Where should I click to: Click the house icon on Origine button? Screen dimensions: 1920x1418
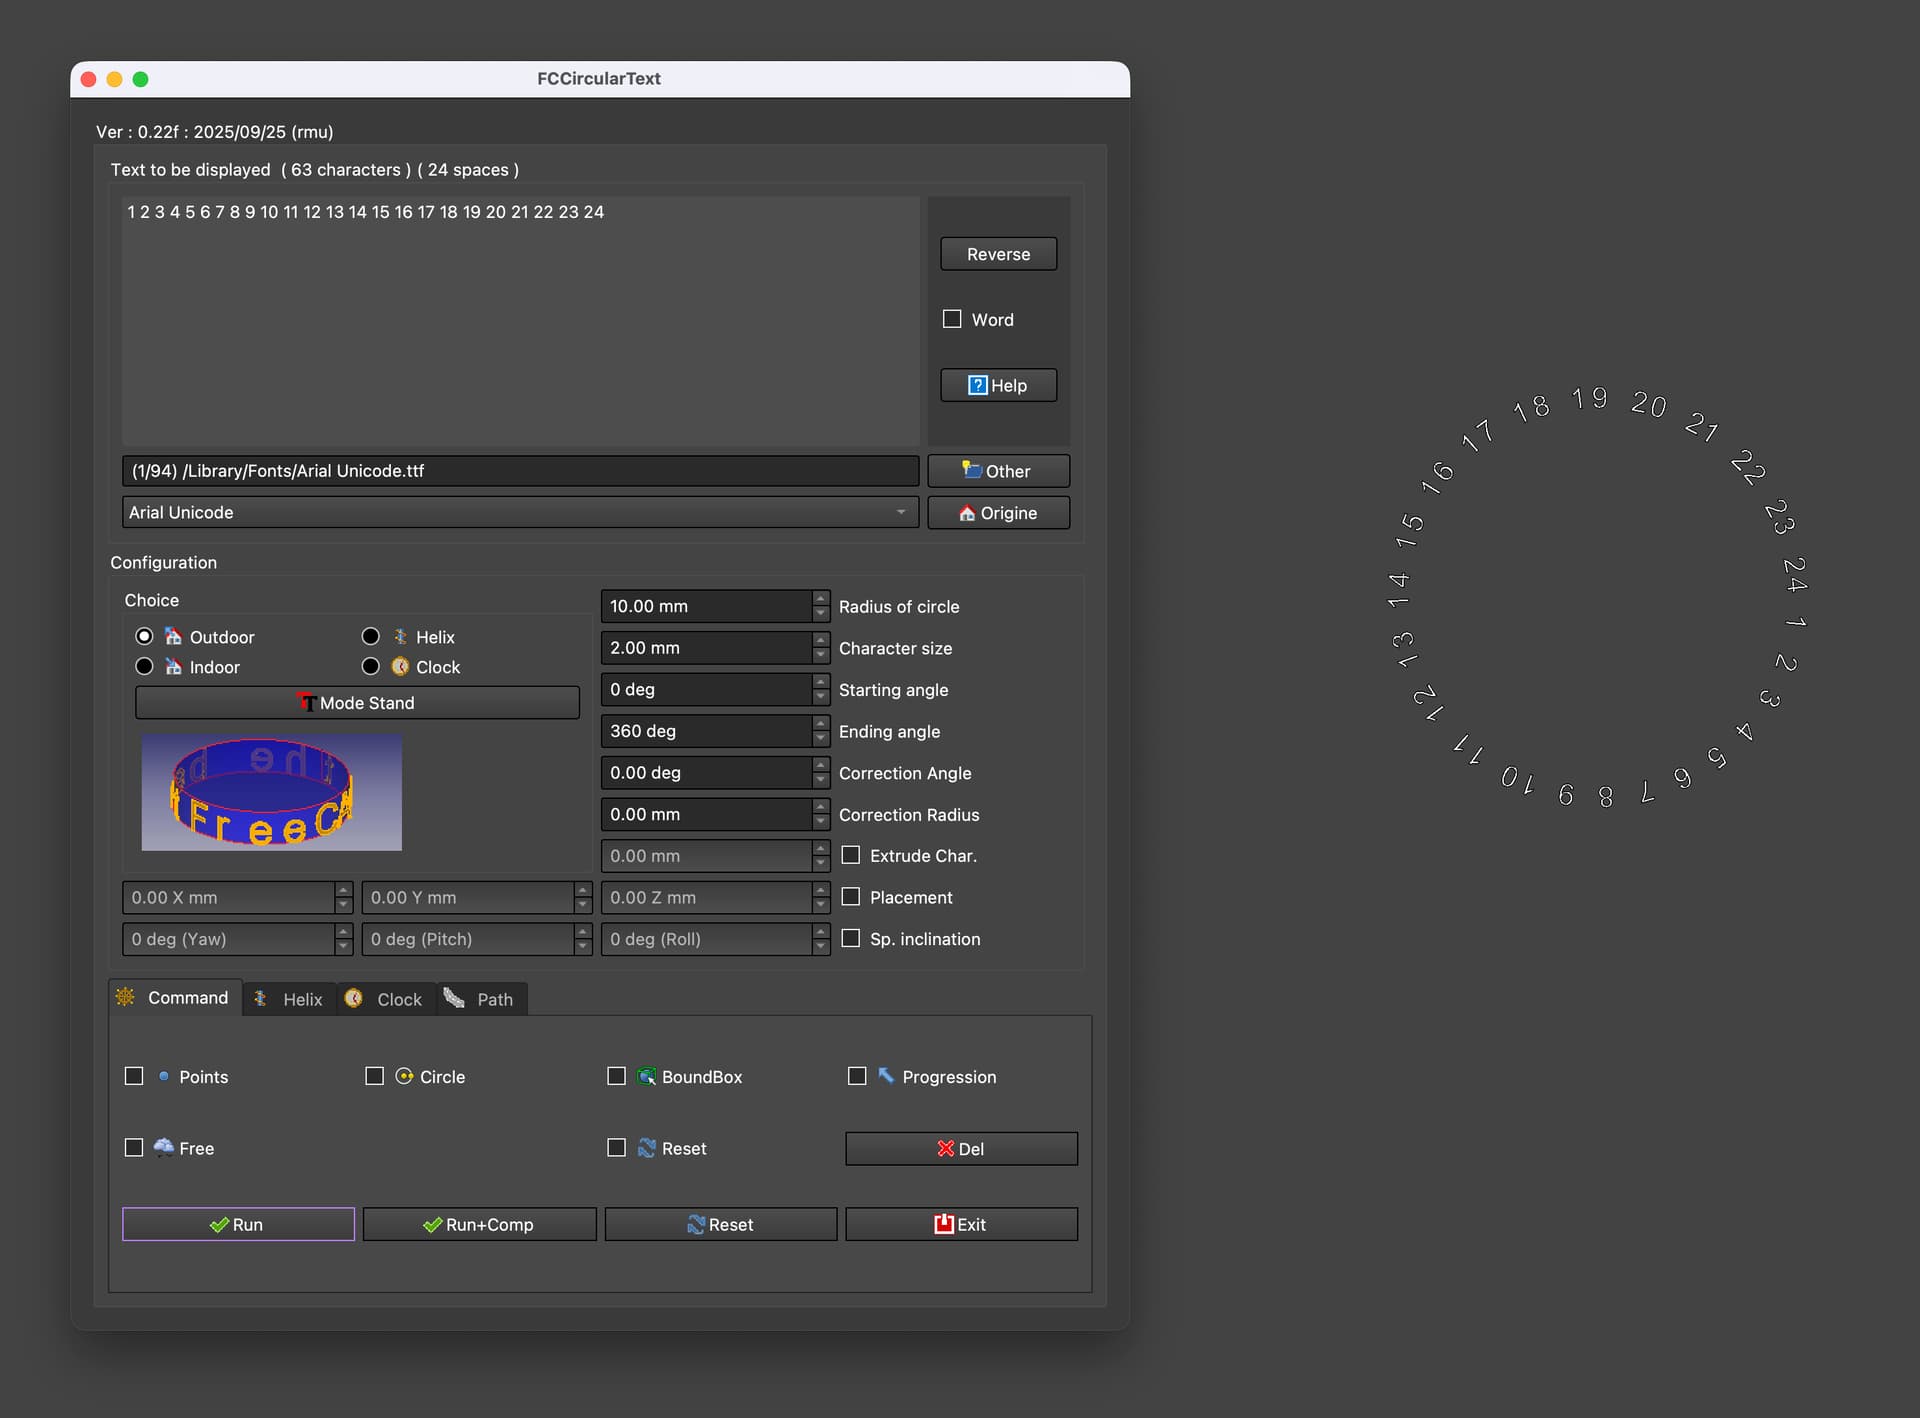[x=966, y=513]
